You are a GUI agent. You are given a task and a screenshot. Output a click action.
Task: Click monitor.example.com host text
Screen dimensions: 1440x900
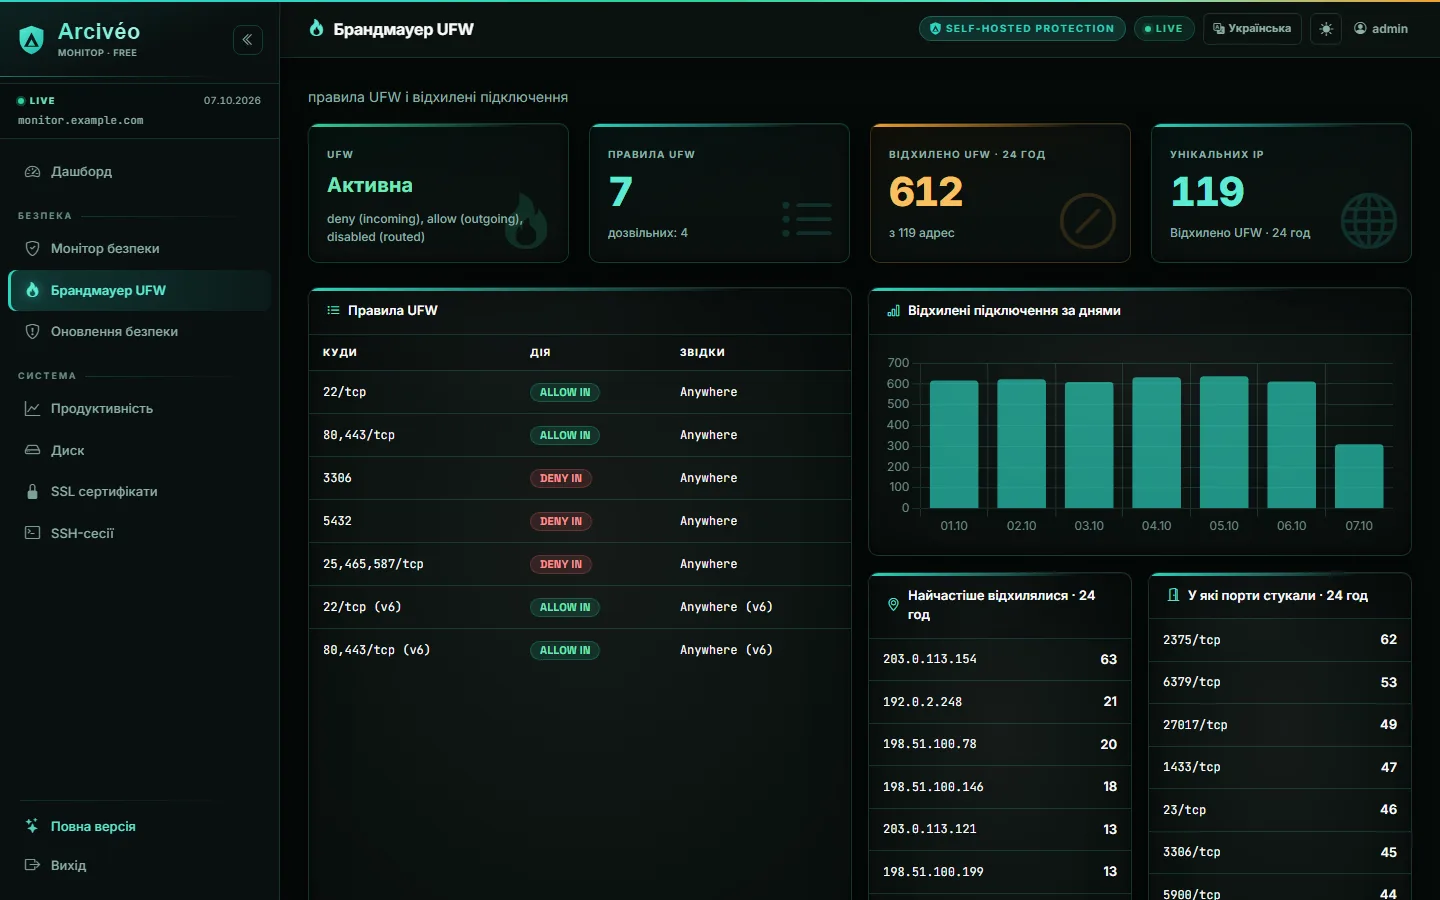81,120
